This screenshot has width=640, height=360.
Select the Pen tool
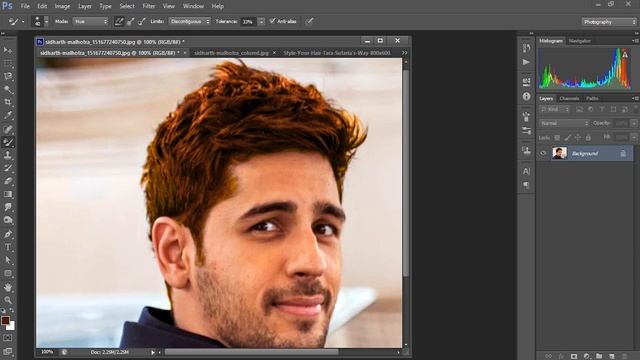8,234
